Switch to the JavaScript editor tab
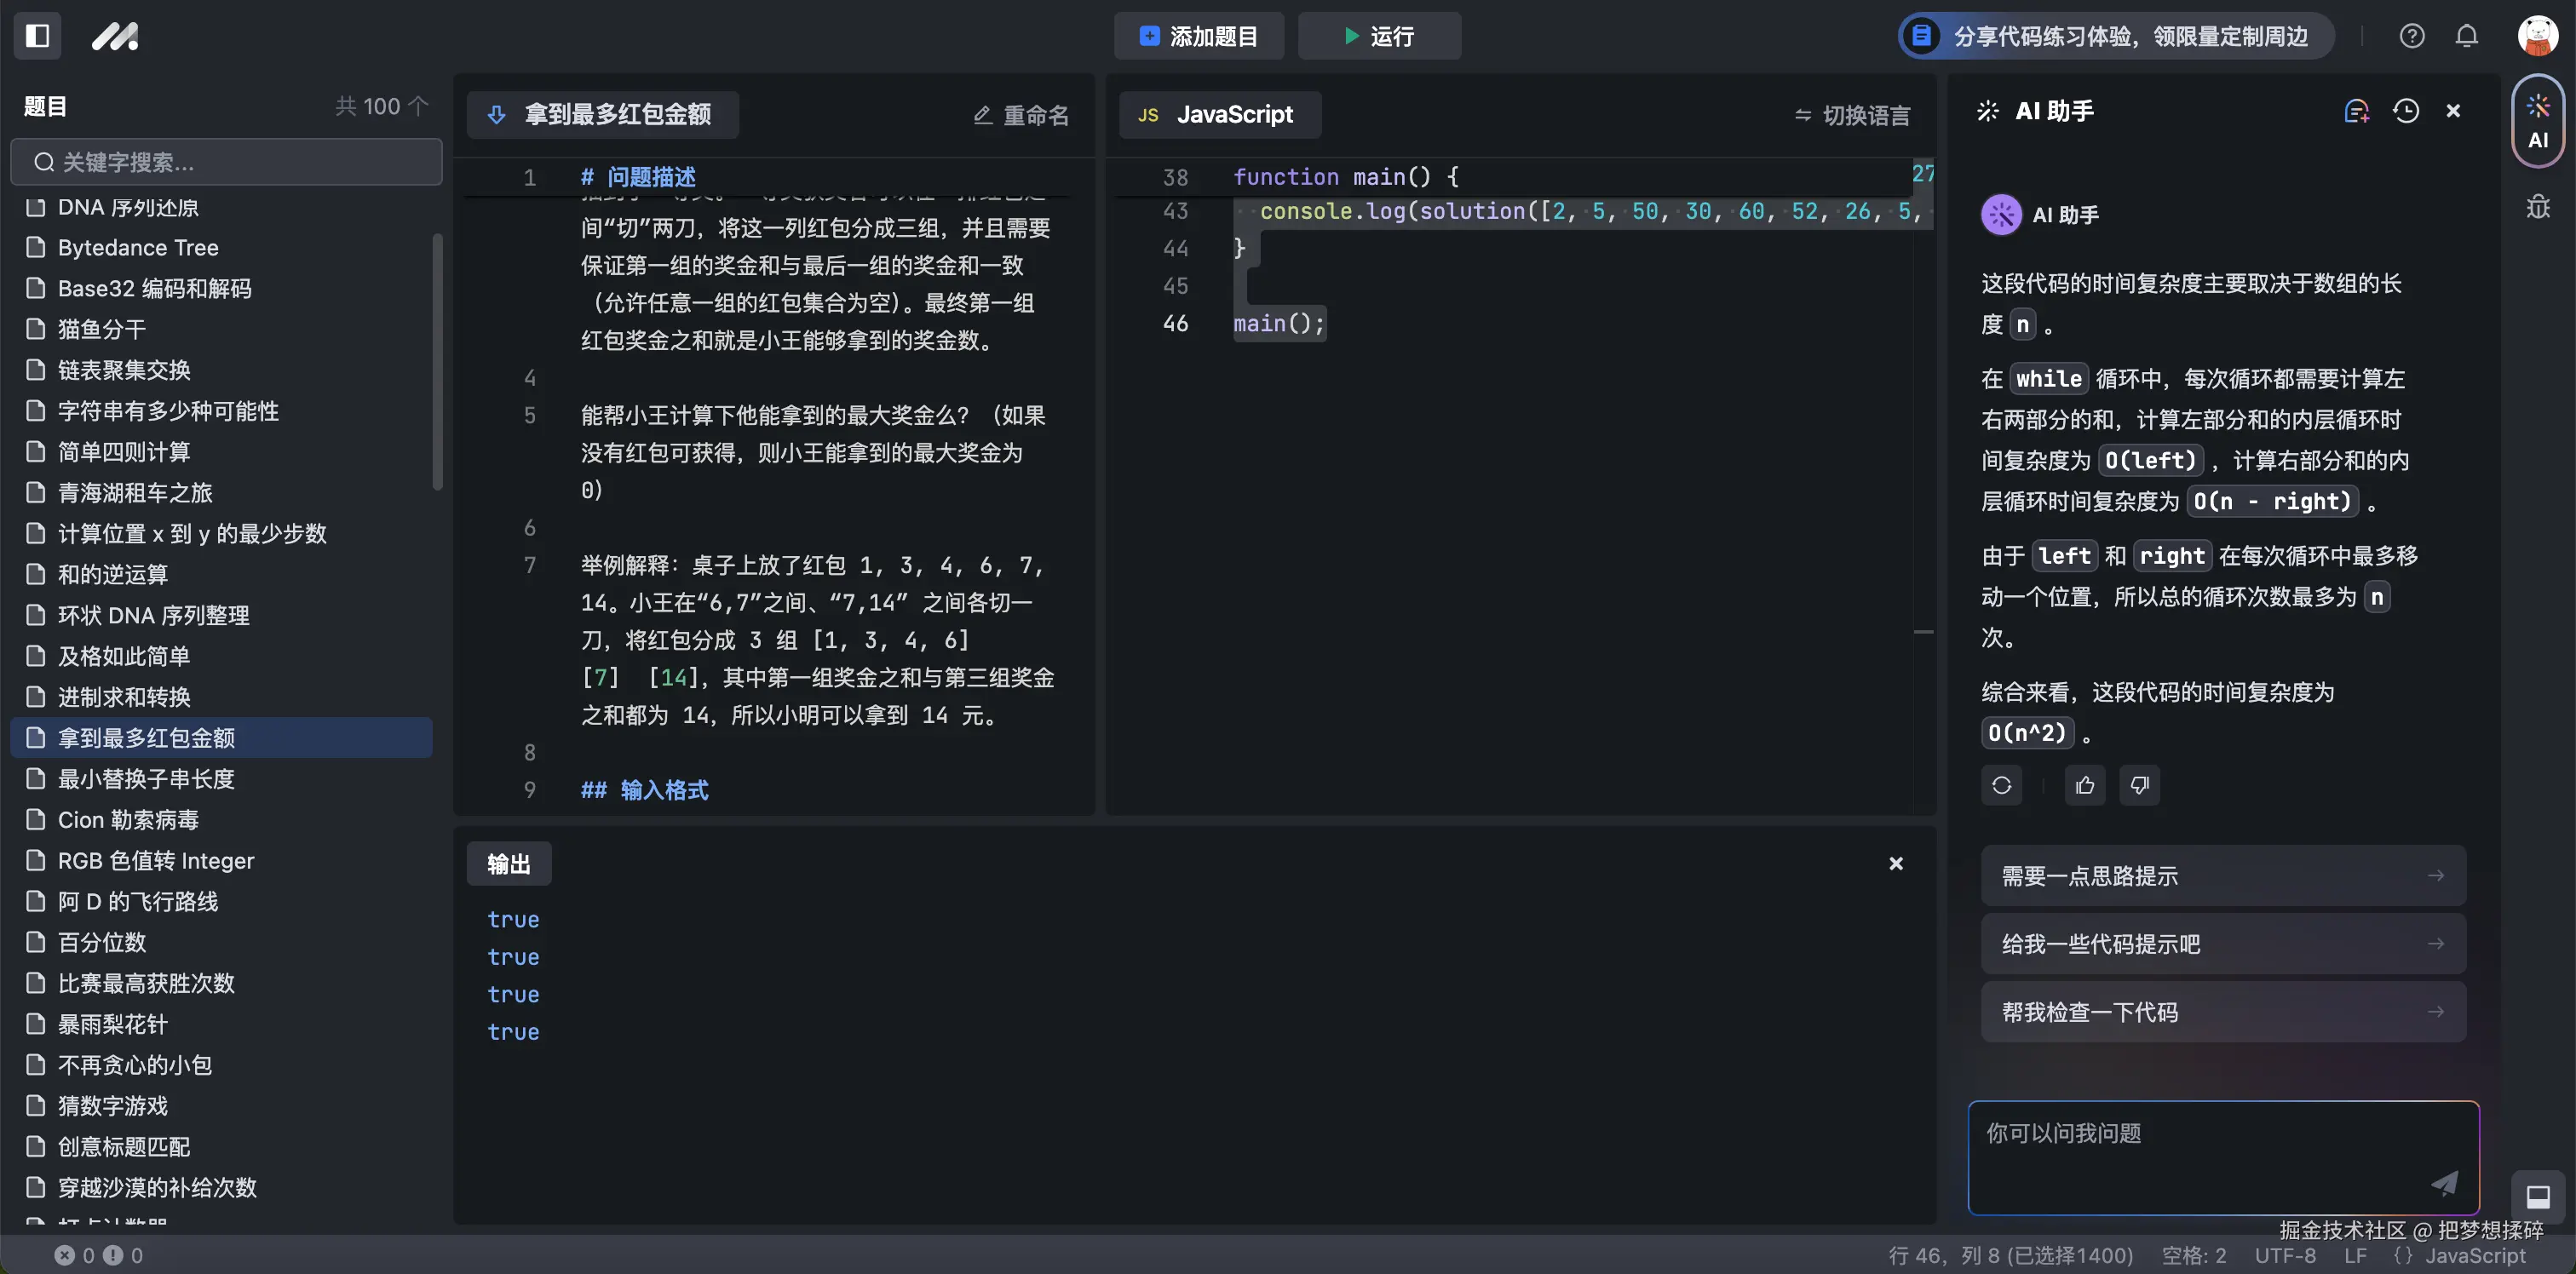 1219,114
